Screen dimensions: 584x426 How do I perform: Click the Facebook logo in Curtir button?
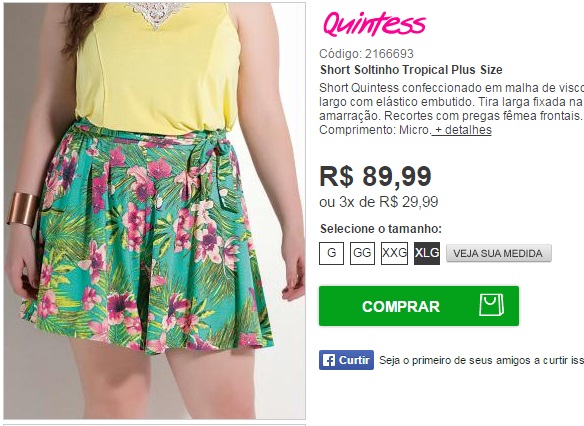[x=328, y=360]
